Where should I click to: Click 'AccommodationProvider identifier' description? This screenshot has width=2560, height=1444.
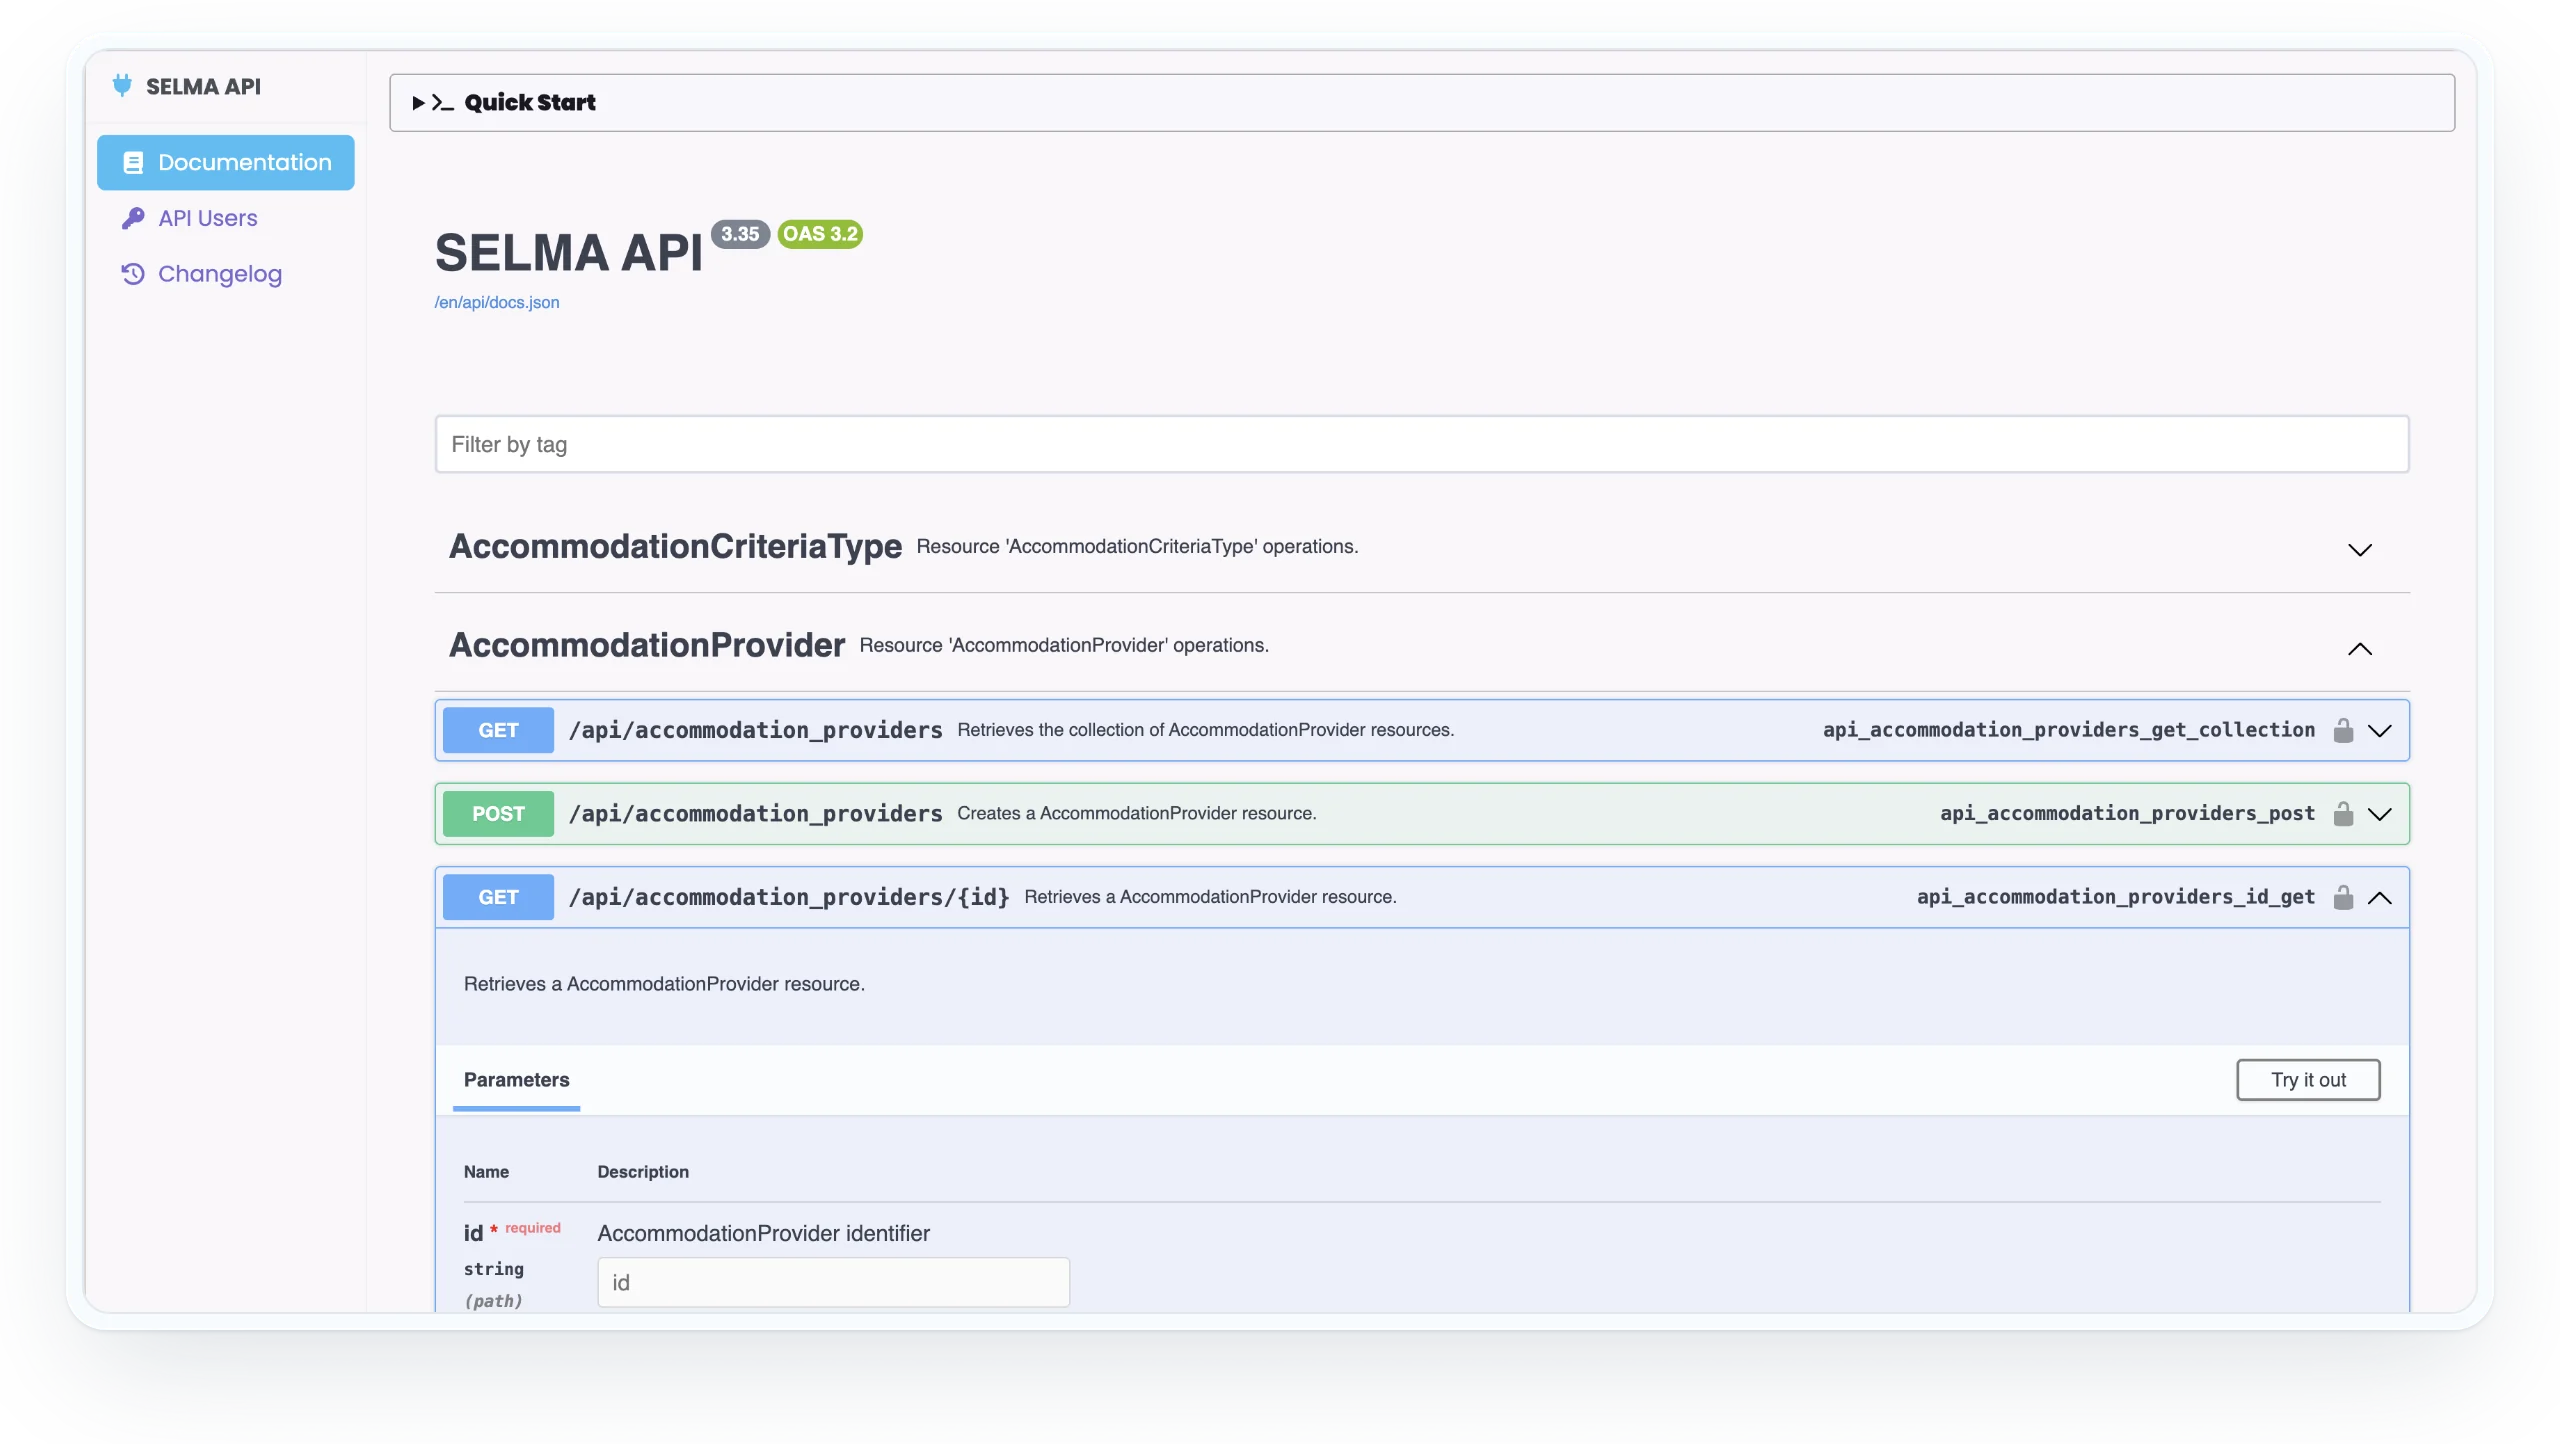[764, 1234]
